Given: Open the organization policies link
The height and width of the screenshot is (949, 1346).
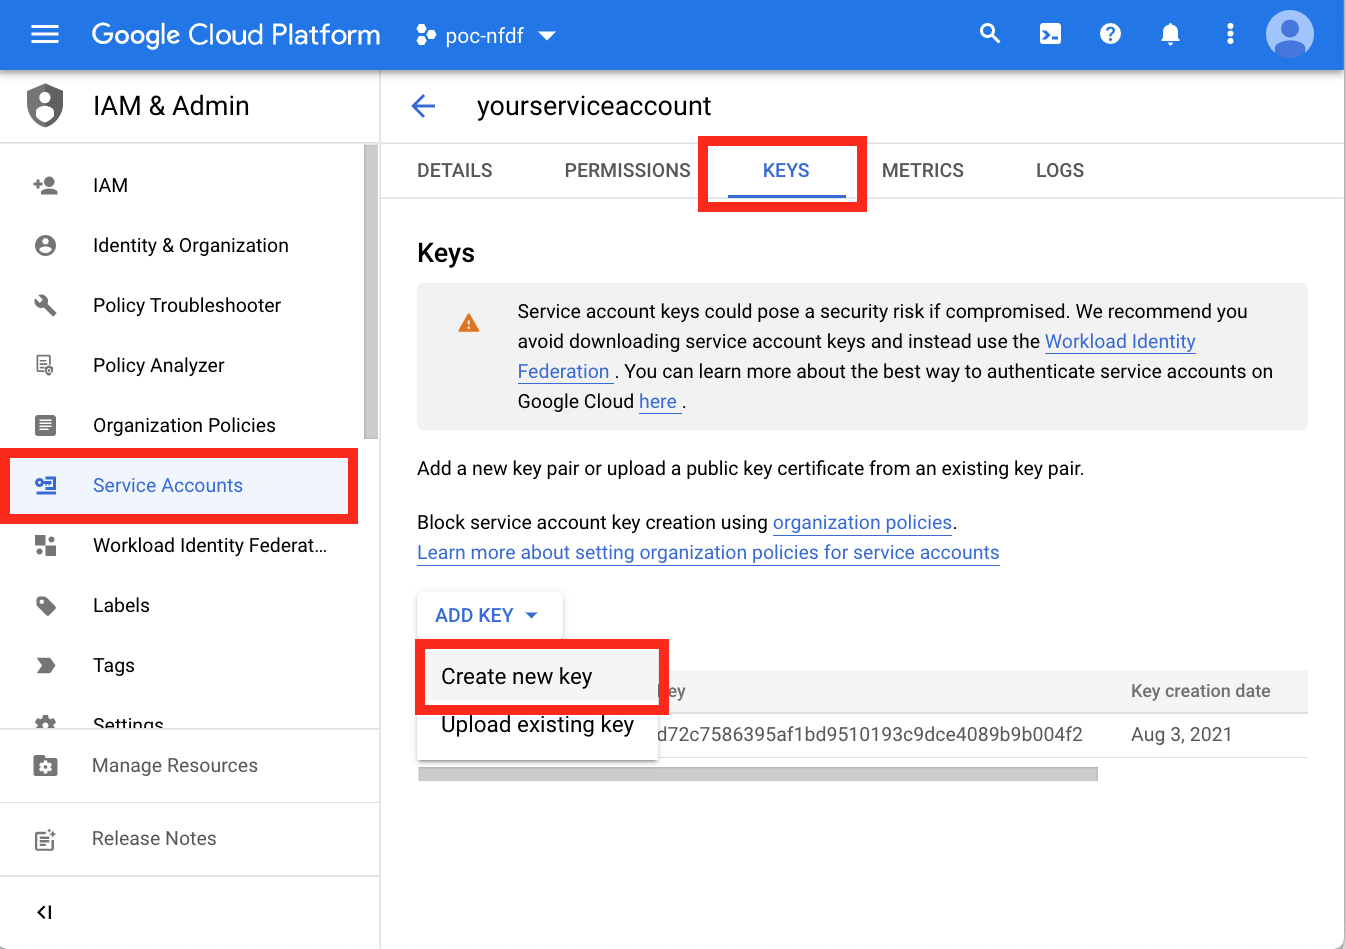Looking at the screenshot, I should click(x=862, y=523).
